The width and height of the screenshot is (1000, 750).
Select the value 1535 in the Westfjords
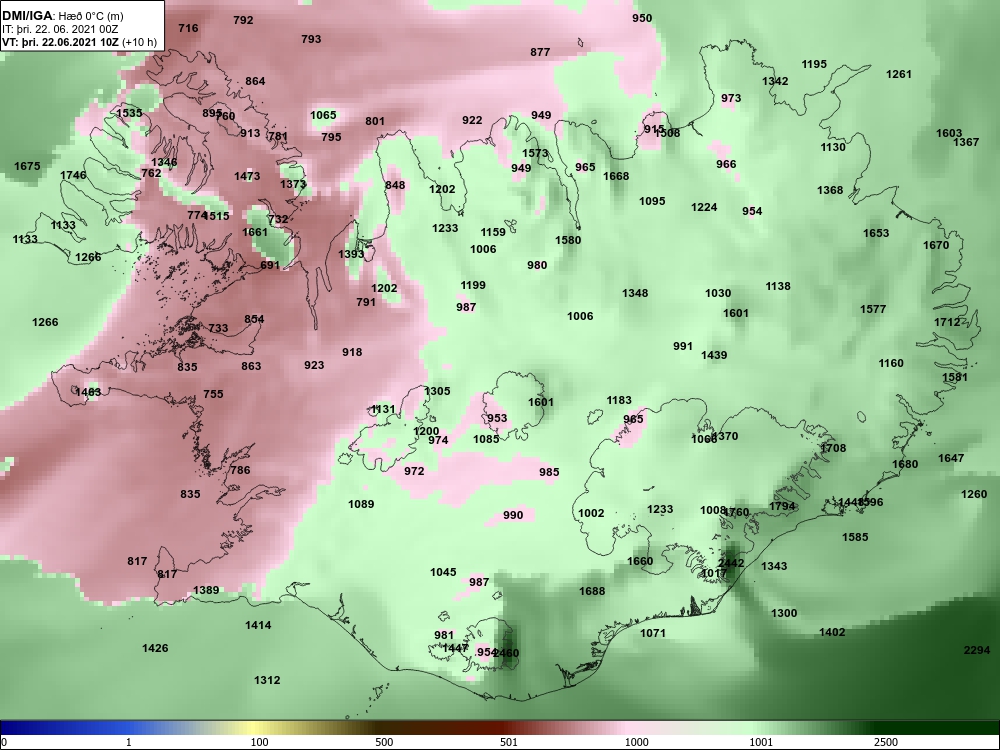(129, 114)
